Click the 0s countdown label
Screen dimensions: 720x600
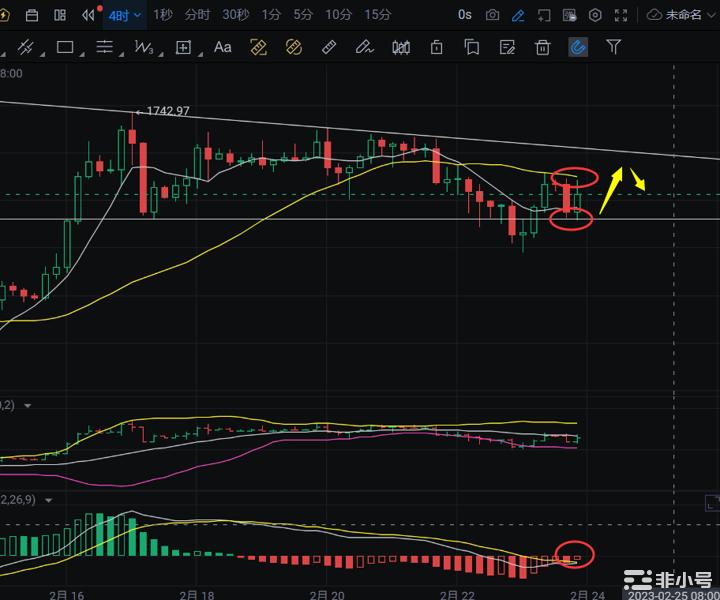[x=465, y=15]
